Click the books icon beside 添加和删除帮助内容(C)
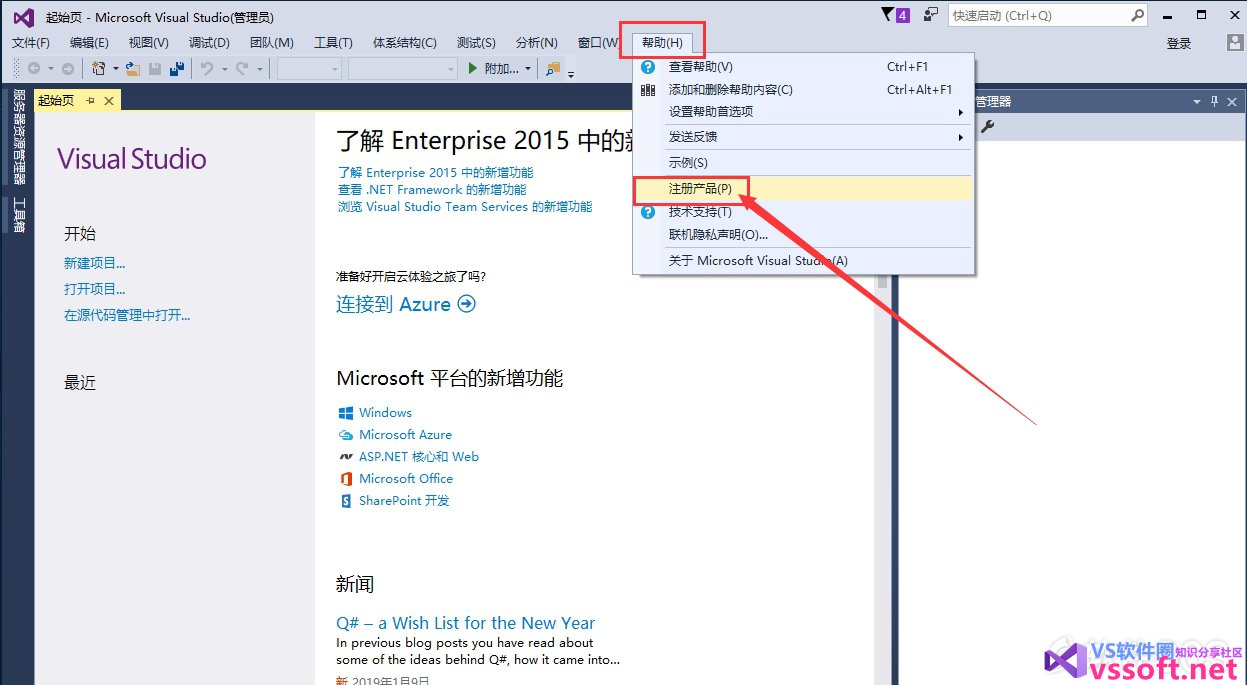 (x=648, y=90)
